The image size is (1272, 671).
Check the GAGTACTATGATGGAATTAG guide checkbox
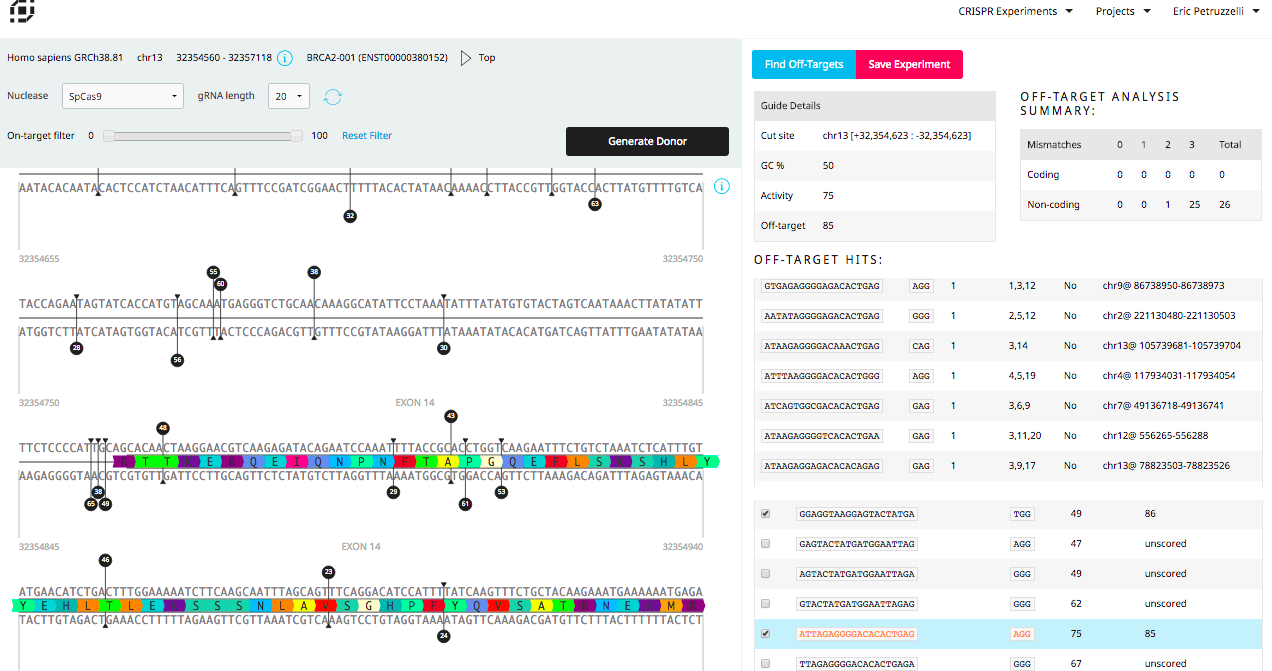tap(766, 544)
